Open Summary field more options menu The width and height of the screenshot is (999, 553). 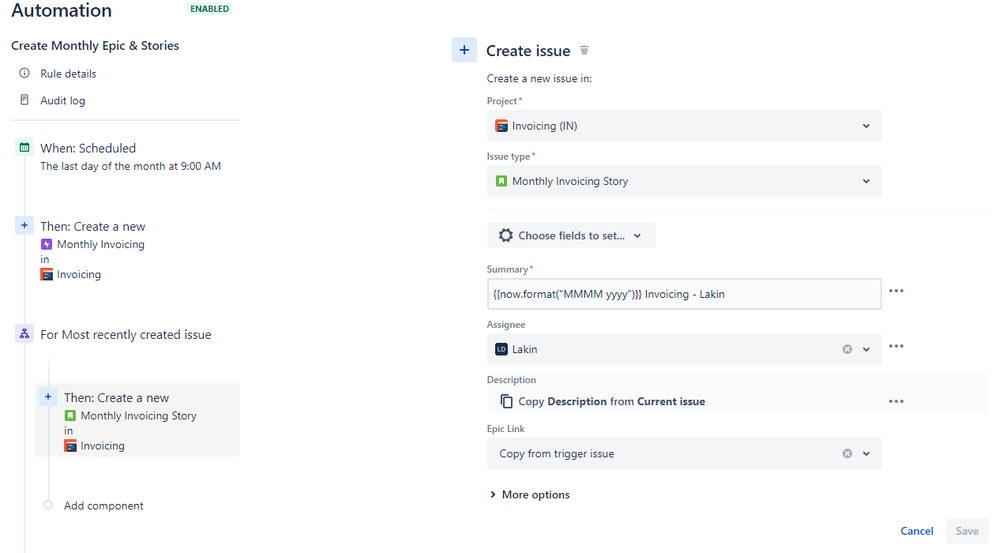(896, 291)
